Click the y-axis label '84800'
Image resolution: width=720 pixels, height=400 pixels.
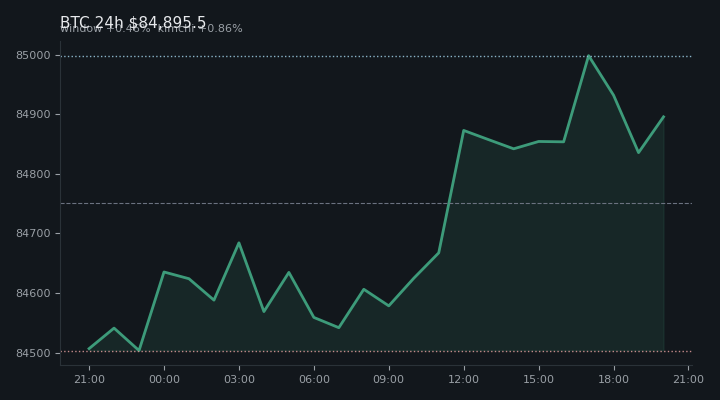click(33, 175)
